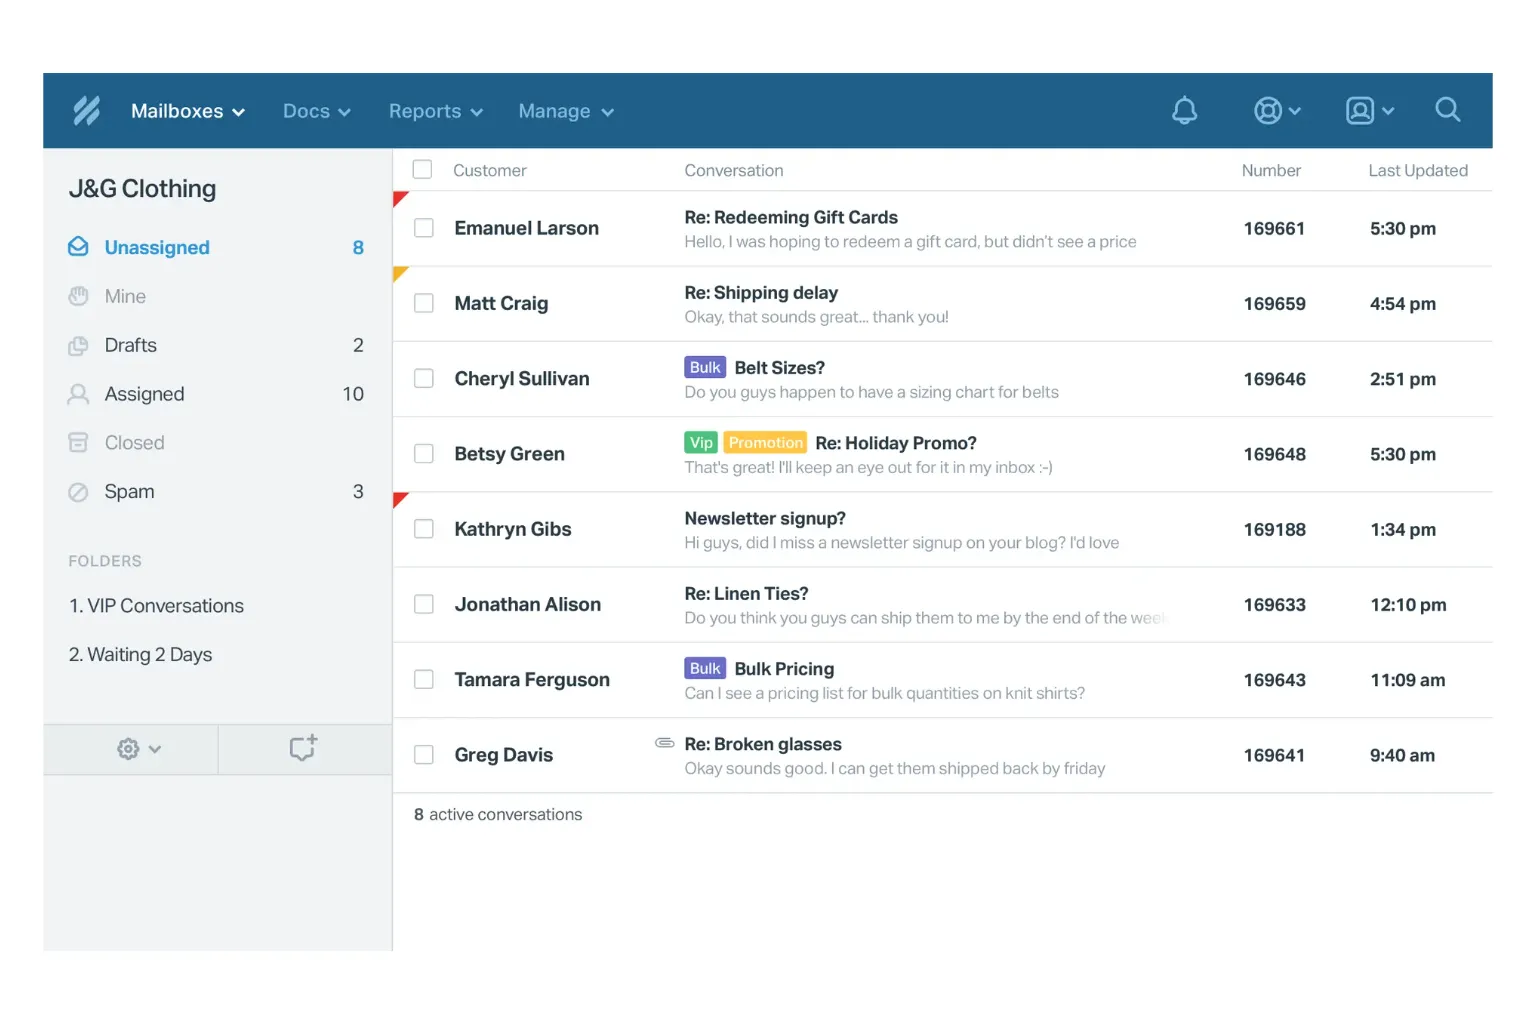Viewport: 1536px width, 1024px height.
Task: Click the Unassigned count 8
Action: coord(358,247)
